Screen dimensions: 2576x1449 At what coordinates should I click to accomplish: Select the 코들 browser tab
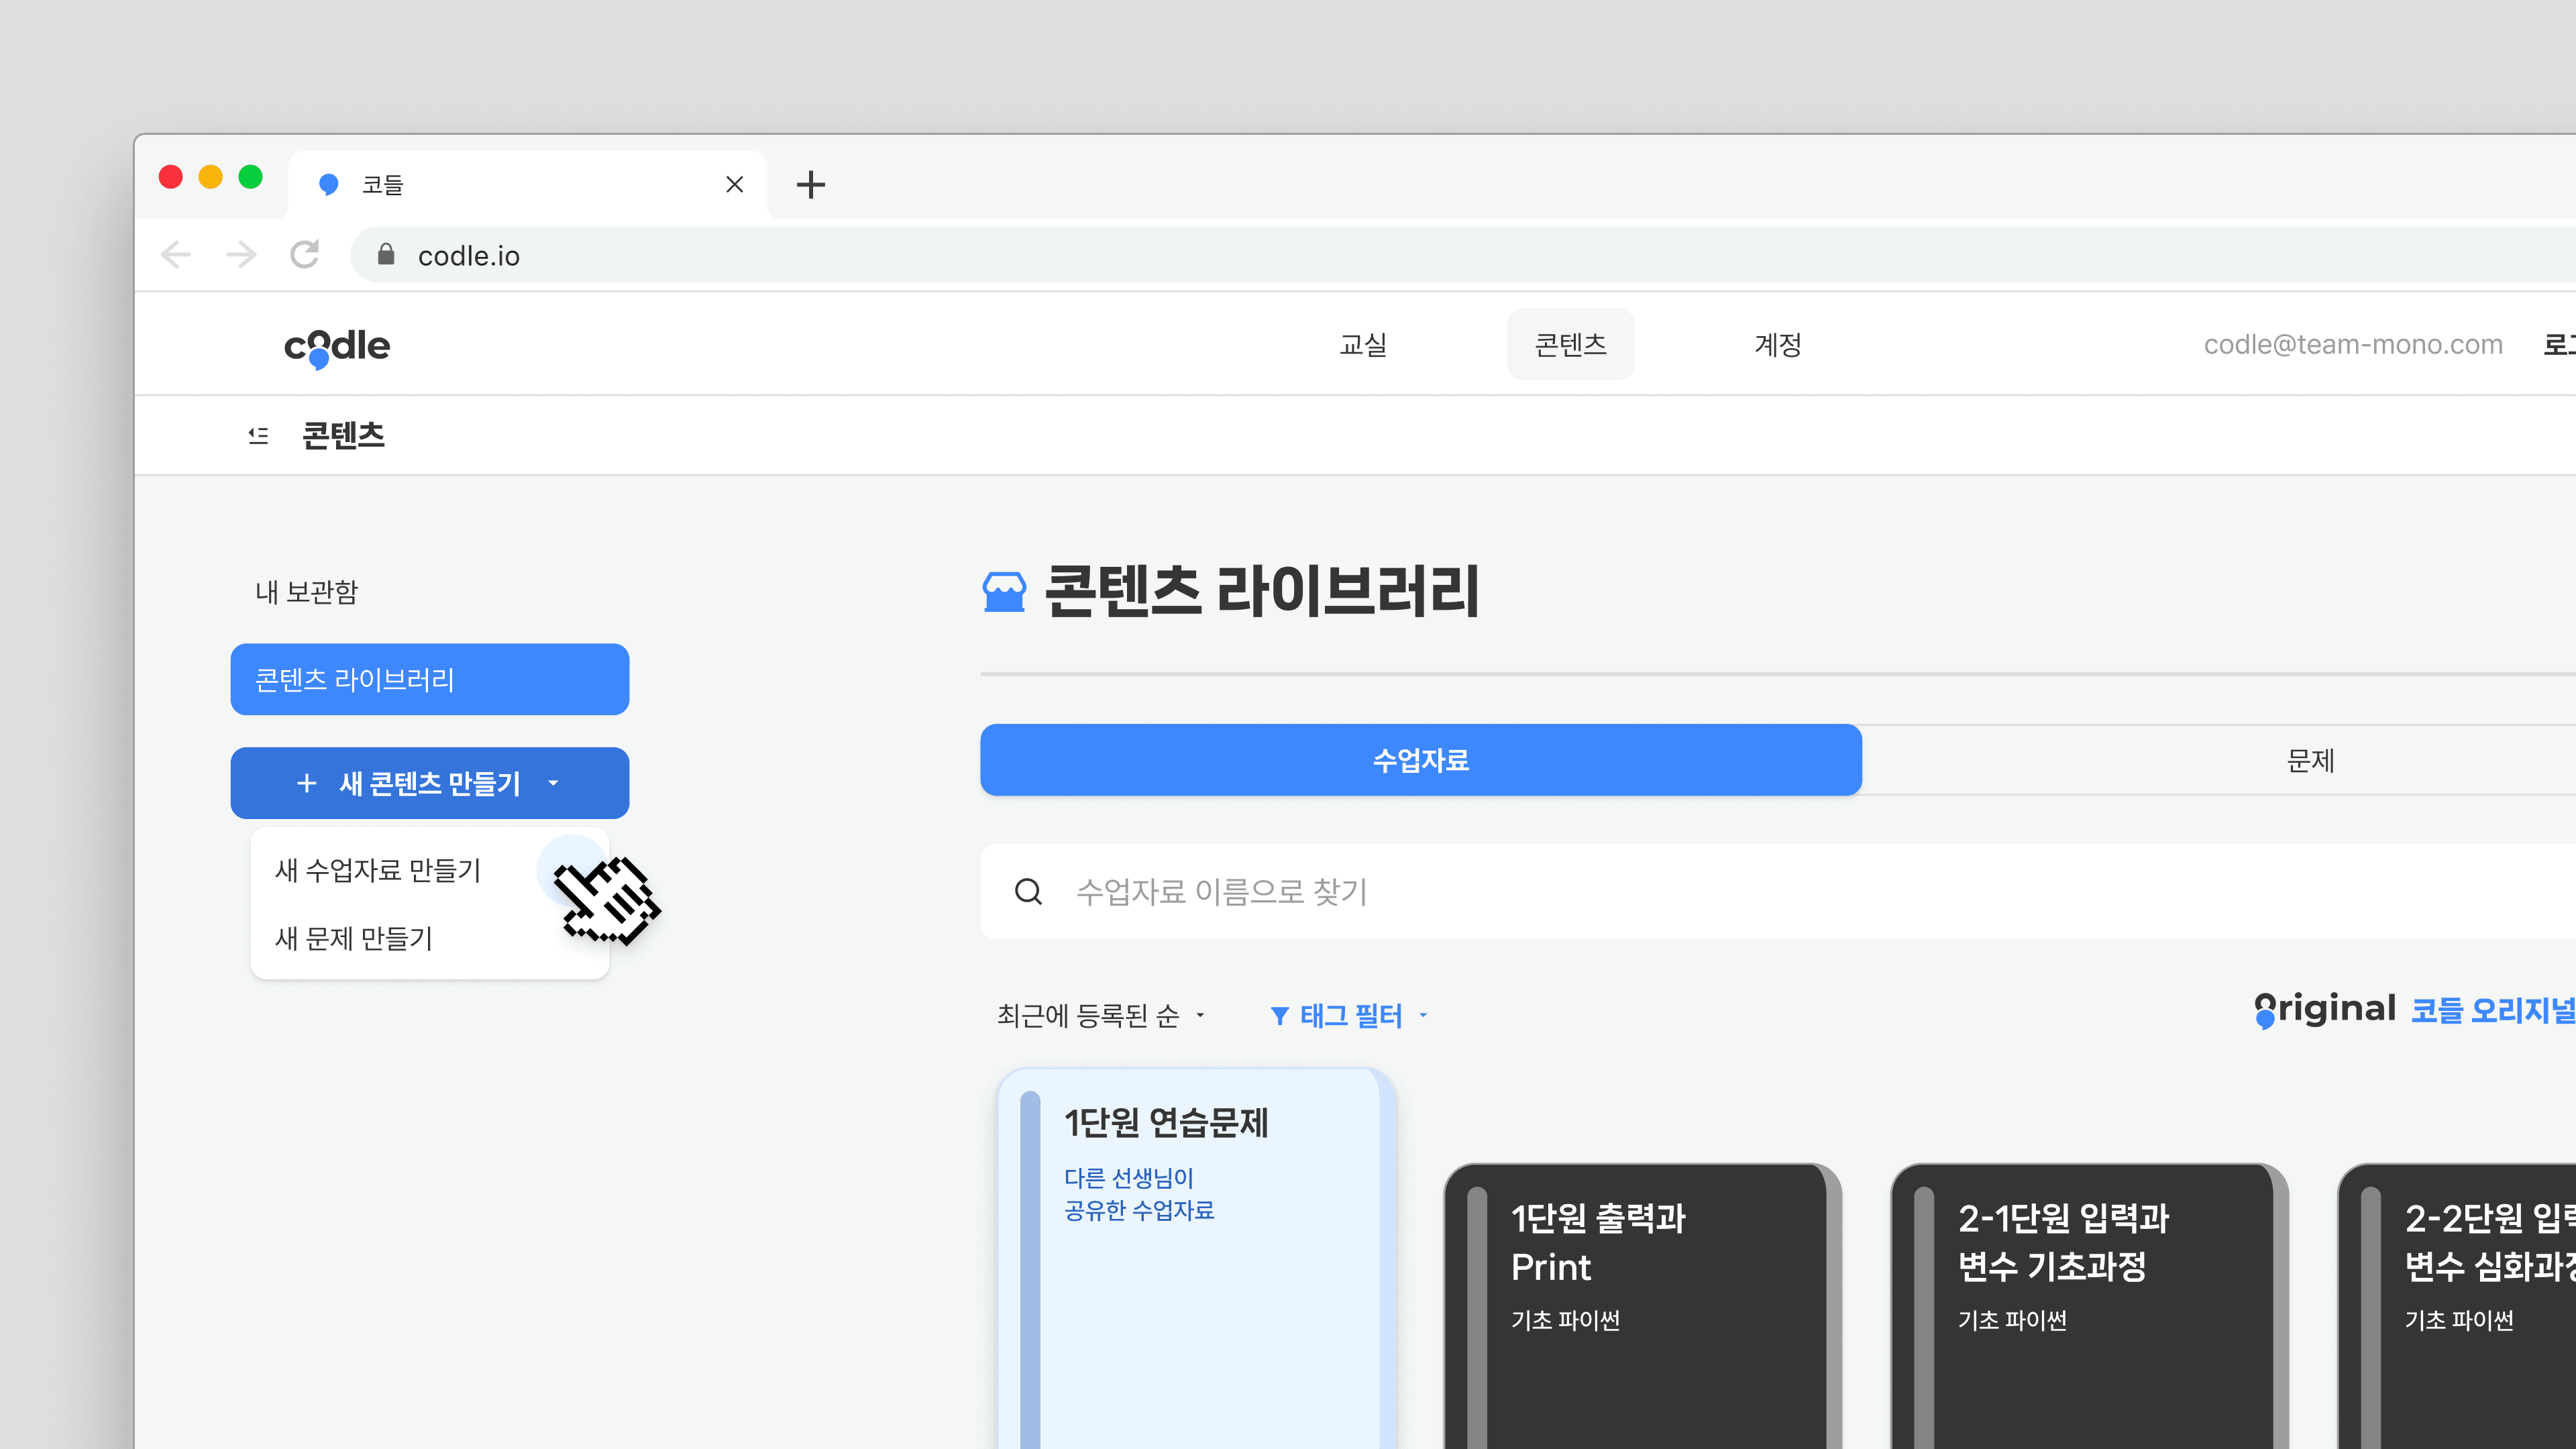coord(528,184)
